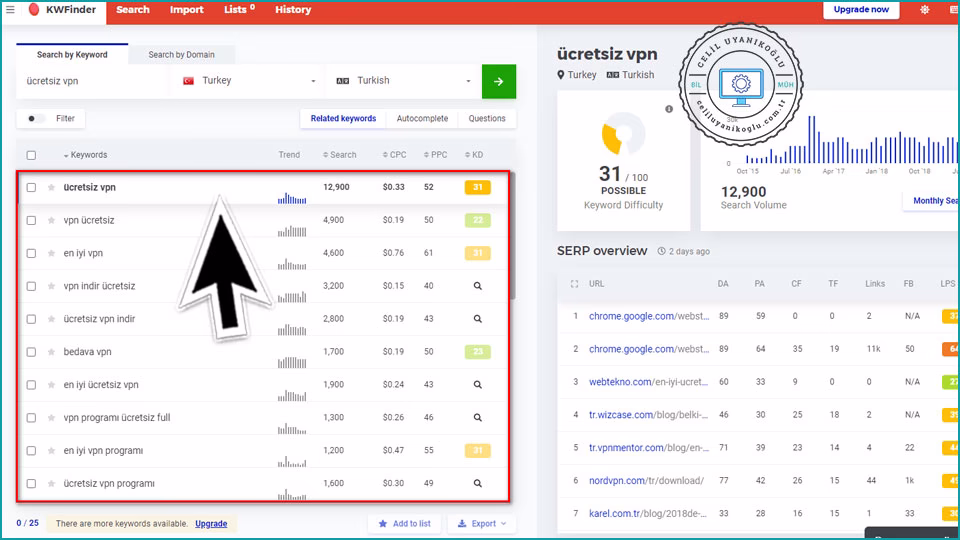This screenshot has height=540, width=960.
Task: Open the Turkey country dropdown
Action: (x=248, y=81)
